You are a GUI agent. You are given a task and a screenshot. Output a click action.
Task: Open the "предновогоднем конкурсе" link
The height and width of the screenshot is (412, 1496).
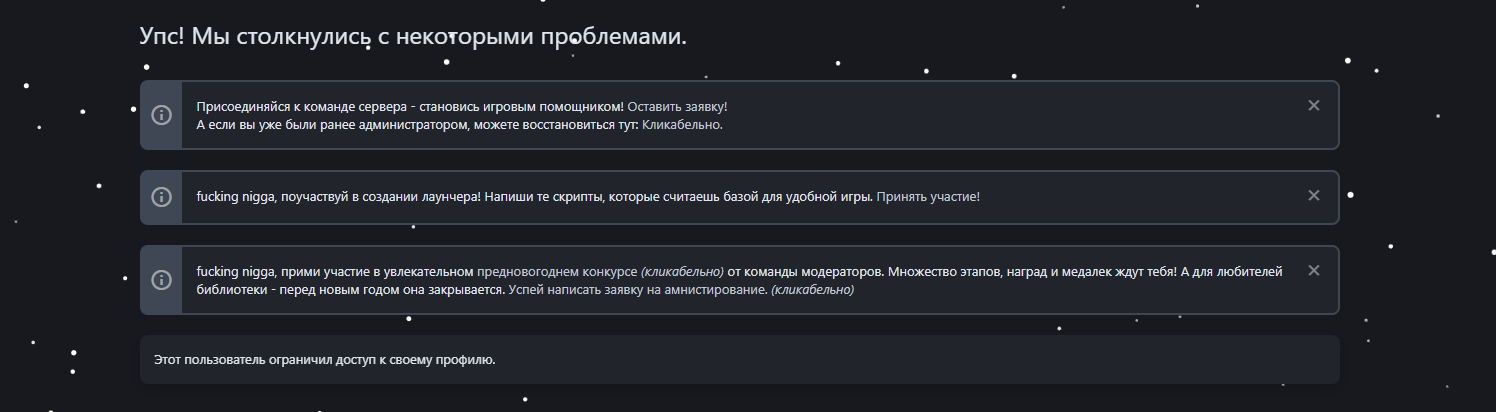click(x=557, y=271)
